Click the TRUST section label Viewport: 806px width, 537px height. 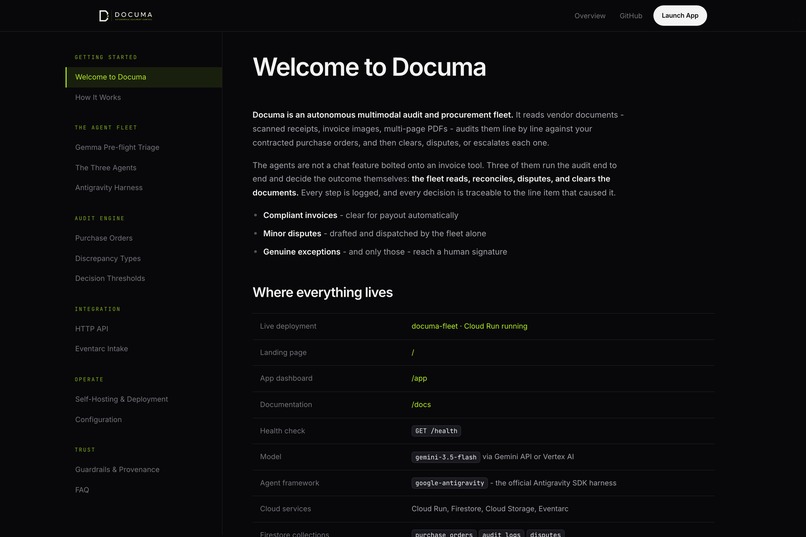pos(85,450)
